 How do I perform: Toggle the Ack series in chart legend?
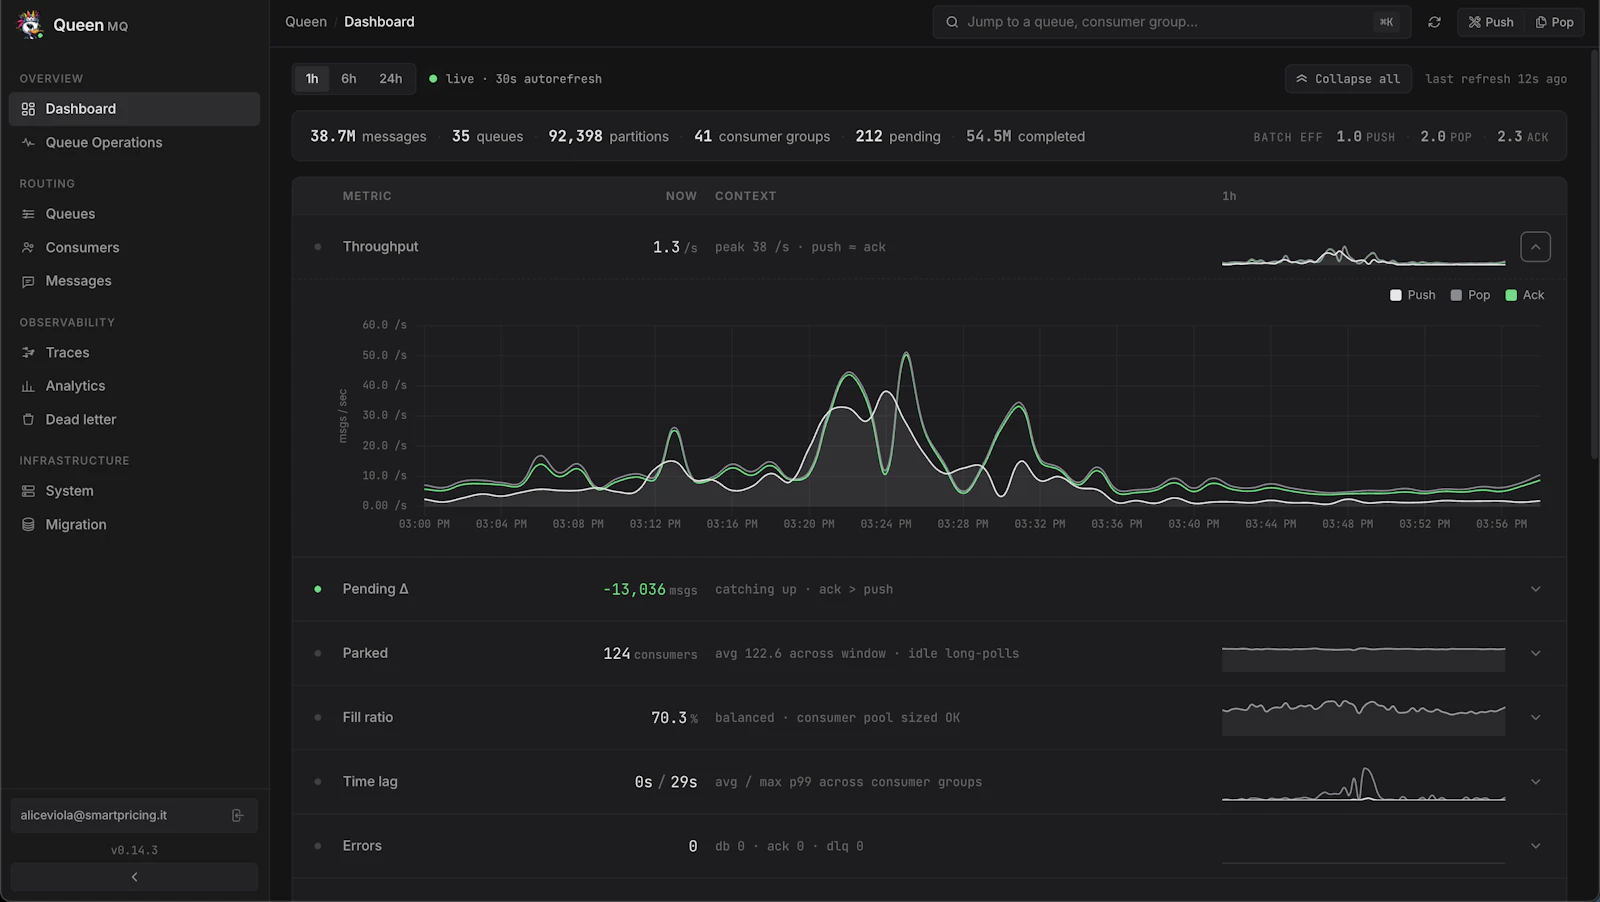[x=1525, y=295]
